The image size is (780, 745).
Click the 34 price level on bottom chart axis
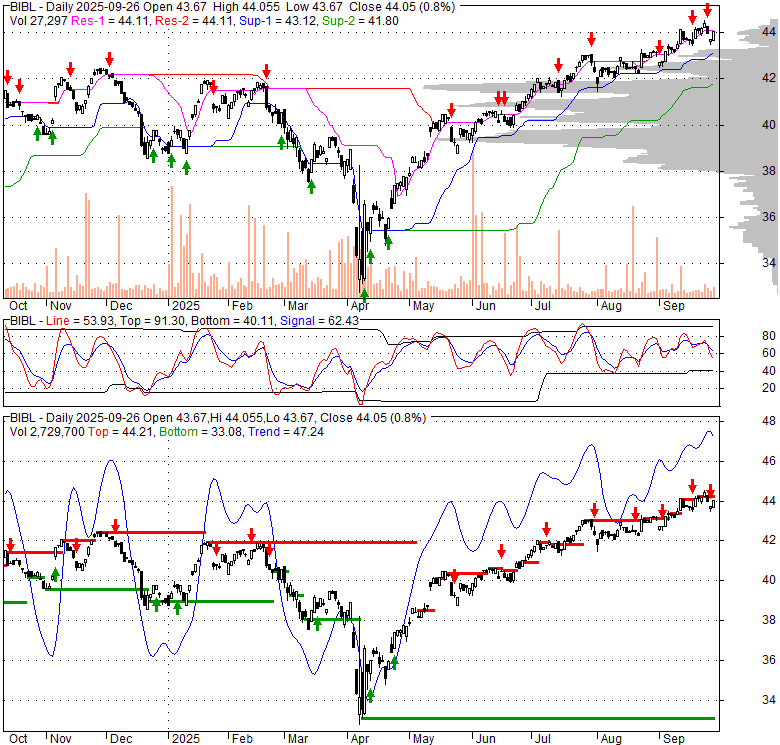tap(769, 700)
